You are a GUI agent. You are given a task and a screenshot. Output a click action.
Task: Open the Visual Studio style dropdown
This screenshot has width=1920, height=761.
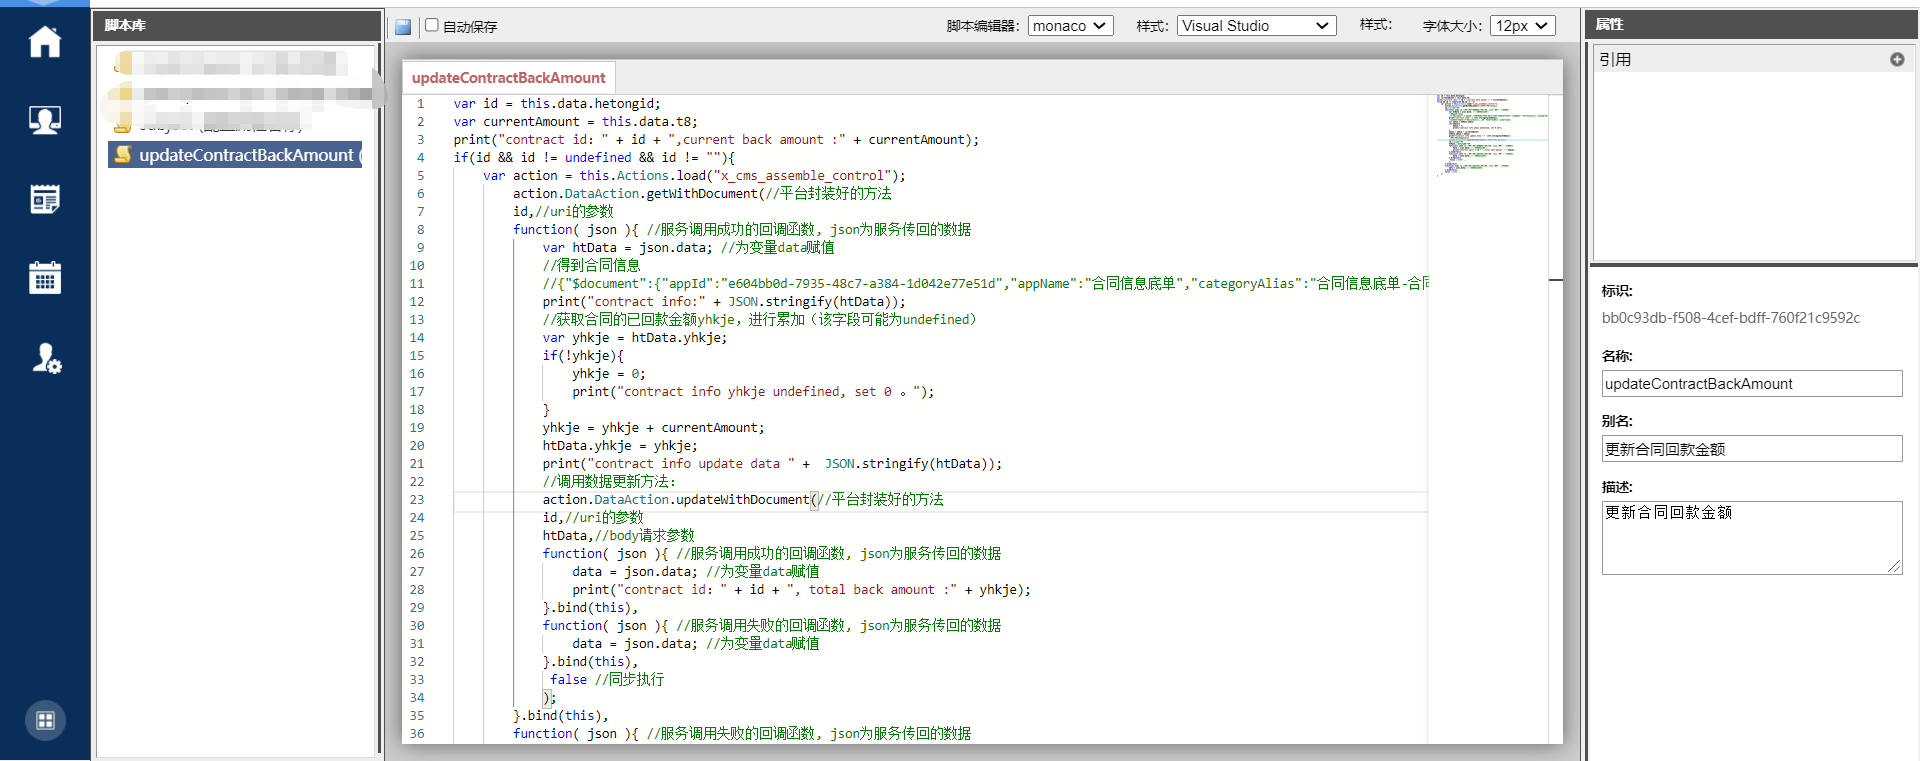1256,26
